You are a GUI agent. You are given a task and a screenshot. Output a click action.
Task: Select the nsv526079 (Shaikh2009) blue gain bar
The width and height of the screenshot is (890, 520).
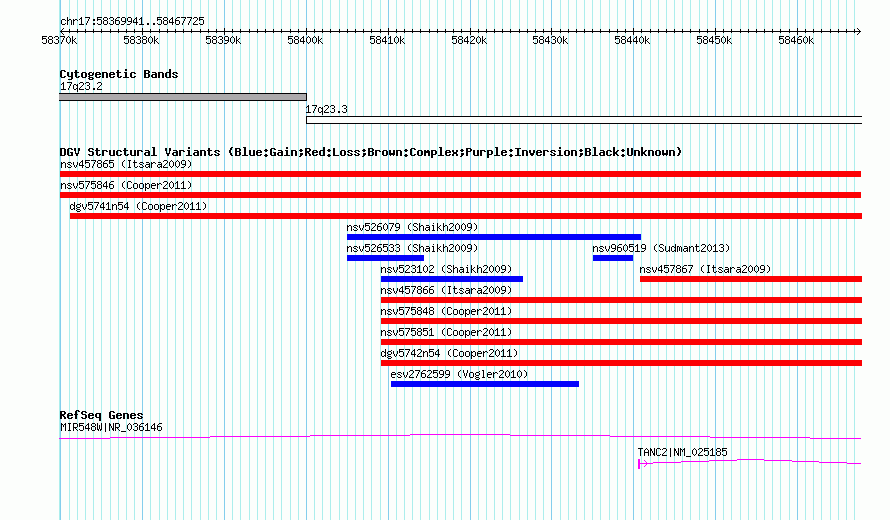click(494, 237)
